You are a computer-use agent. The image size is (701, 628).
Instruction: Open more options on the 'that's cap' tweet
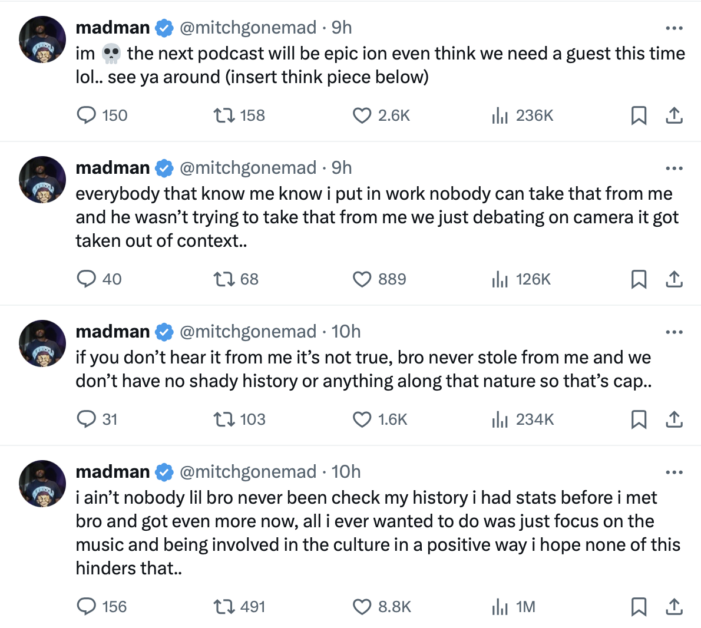pyautogui.click(x=674, y=332)
